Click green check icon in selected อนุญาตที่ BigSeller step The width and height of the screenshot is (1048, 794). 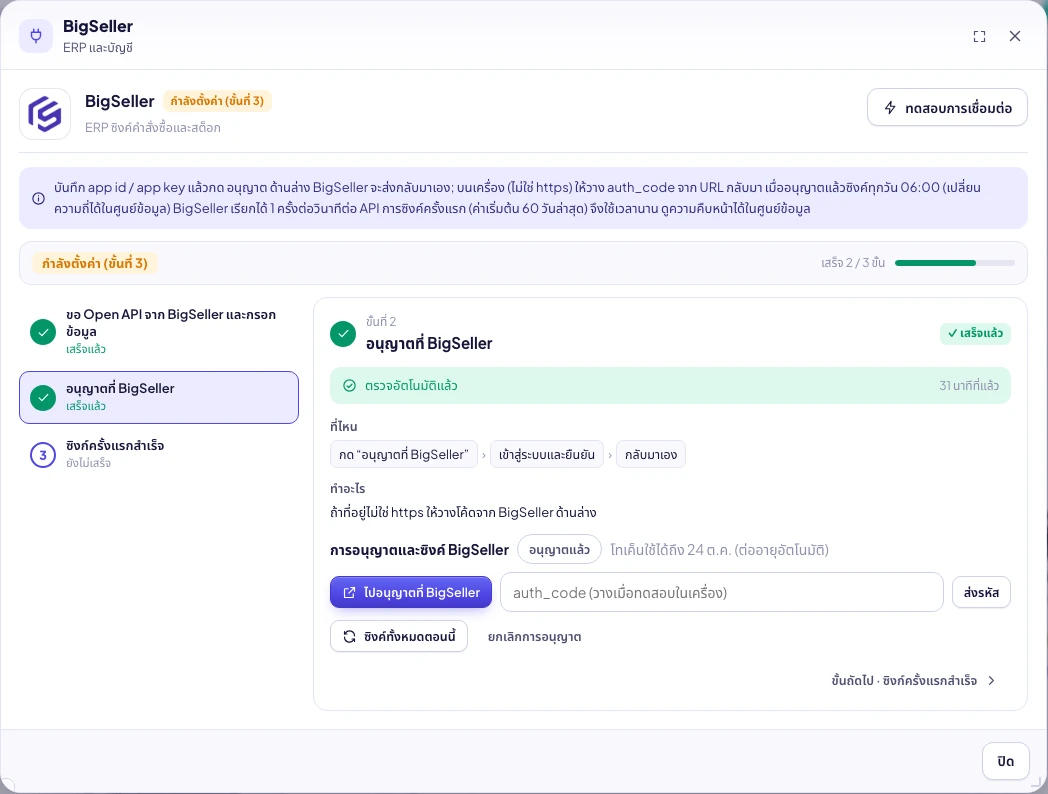click(x=43, y=398)
